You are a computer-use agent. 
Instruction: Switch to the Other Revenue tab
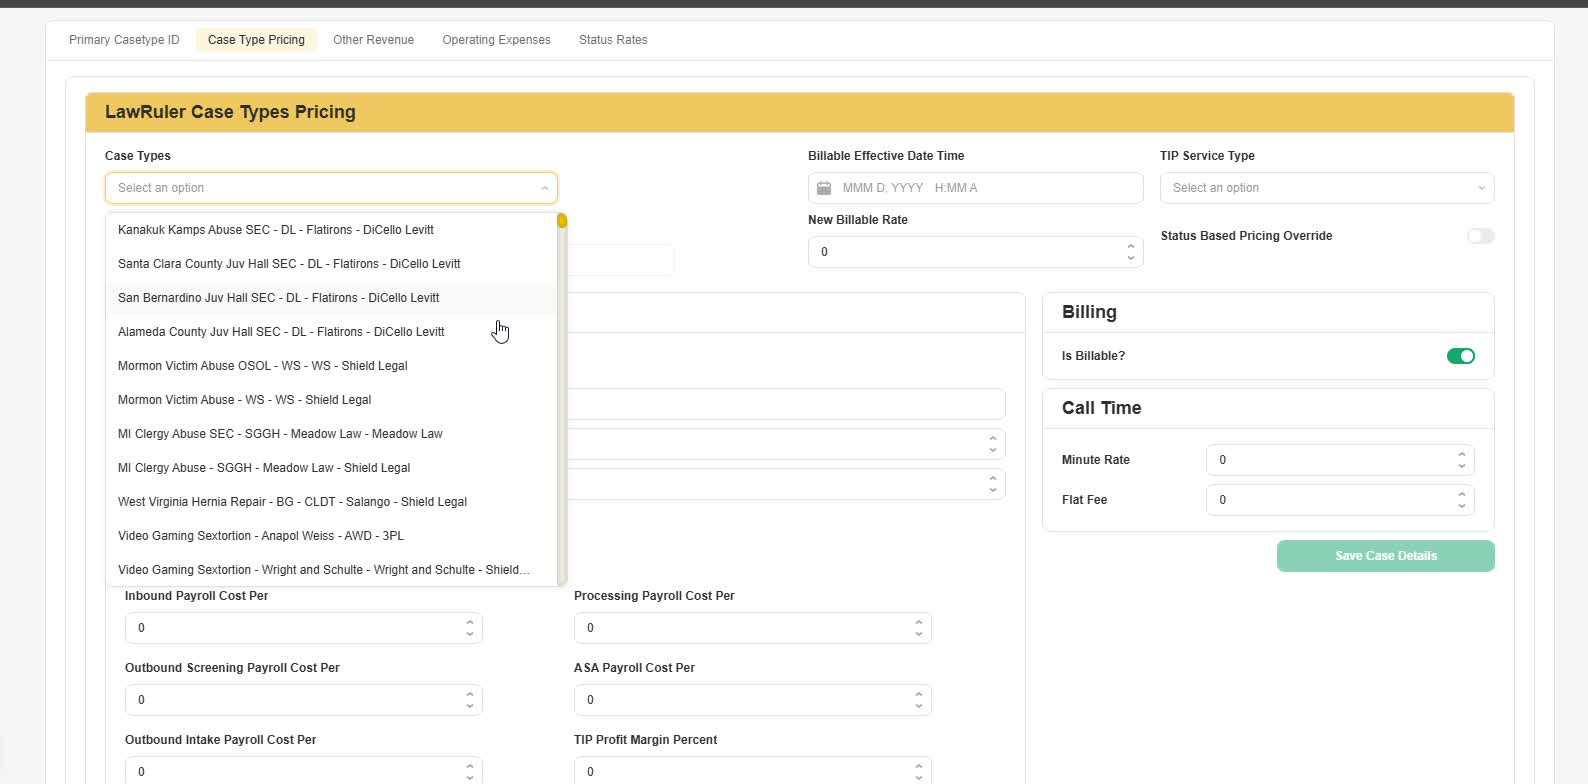pos(373,40)
